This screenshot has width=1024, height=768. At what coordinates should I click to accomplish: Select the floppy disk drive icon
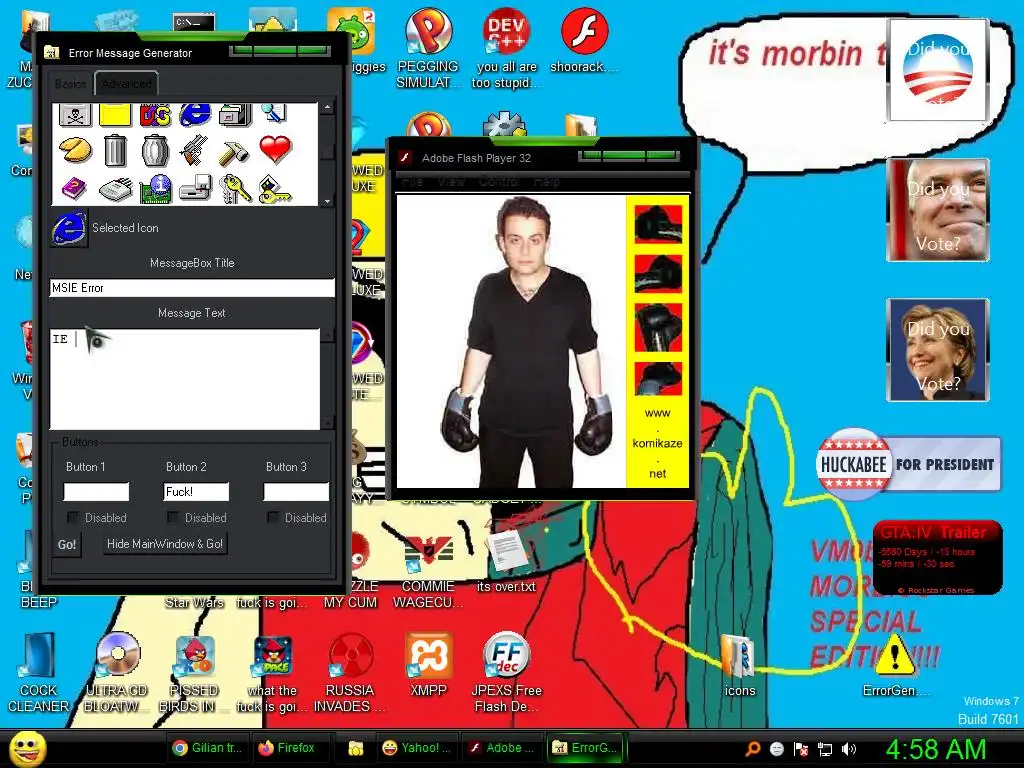[x=195, y=189]
